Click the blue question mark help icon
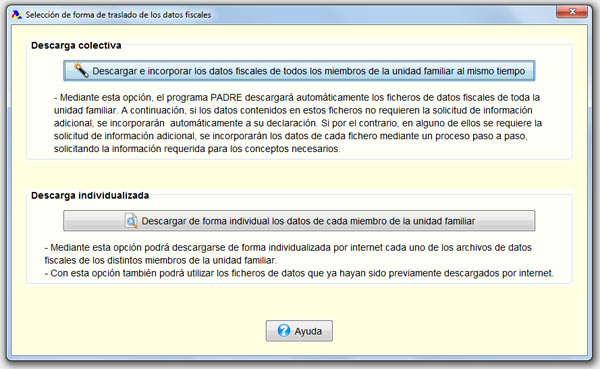The image size is (600, 369). point(284,331)
